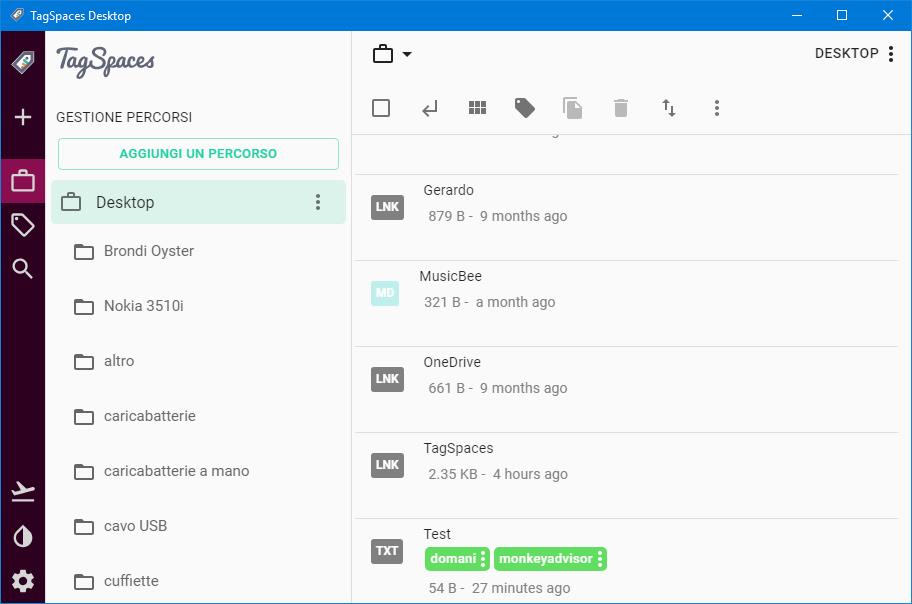Open the toolbar three-dots more options menu

(x=717, y=108)
